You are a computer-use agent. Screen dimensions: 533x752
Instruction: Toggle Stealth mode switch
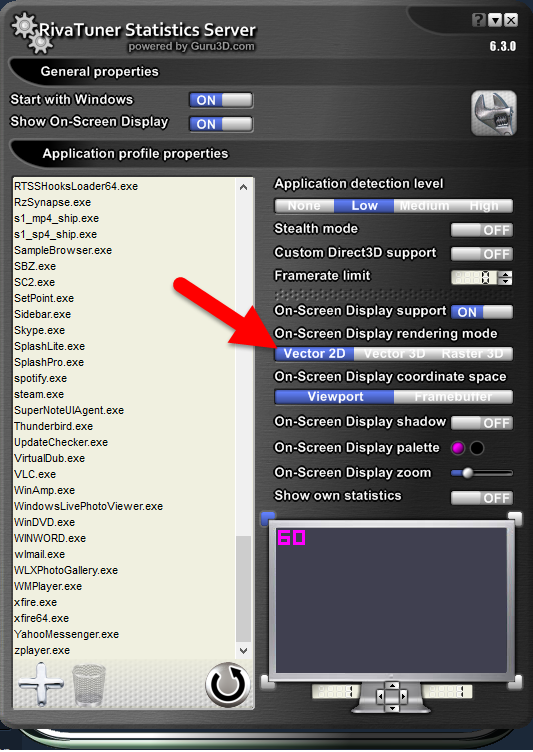click(x=482, y=230)
